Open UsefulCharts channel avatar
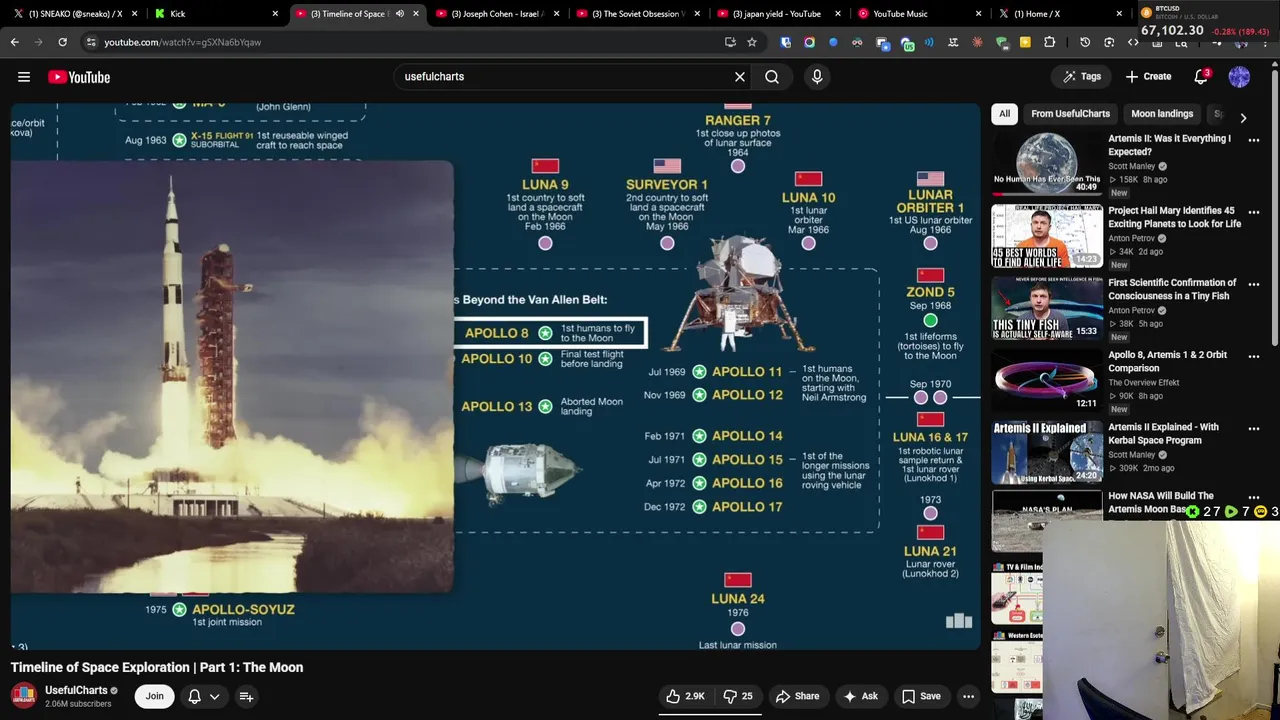The width and height of the screenshot is (1280, 720). [24, 695]
